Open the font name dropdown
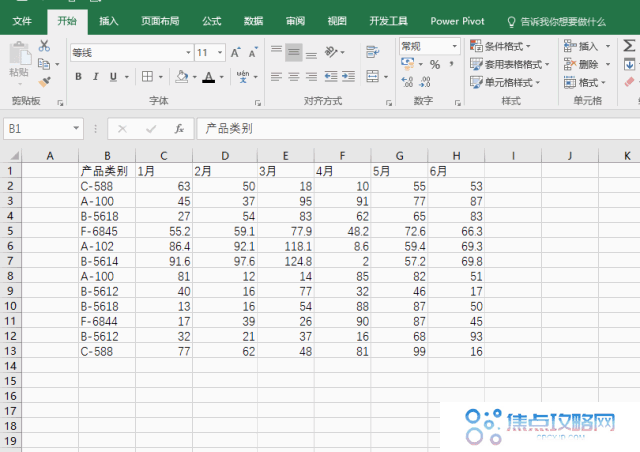 188,53
